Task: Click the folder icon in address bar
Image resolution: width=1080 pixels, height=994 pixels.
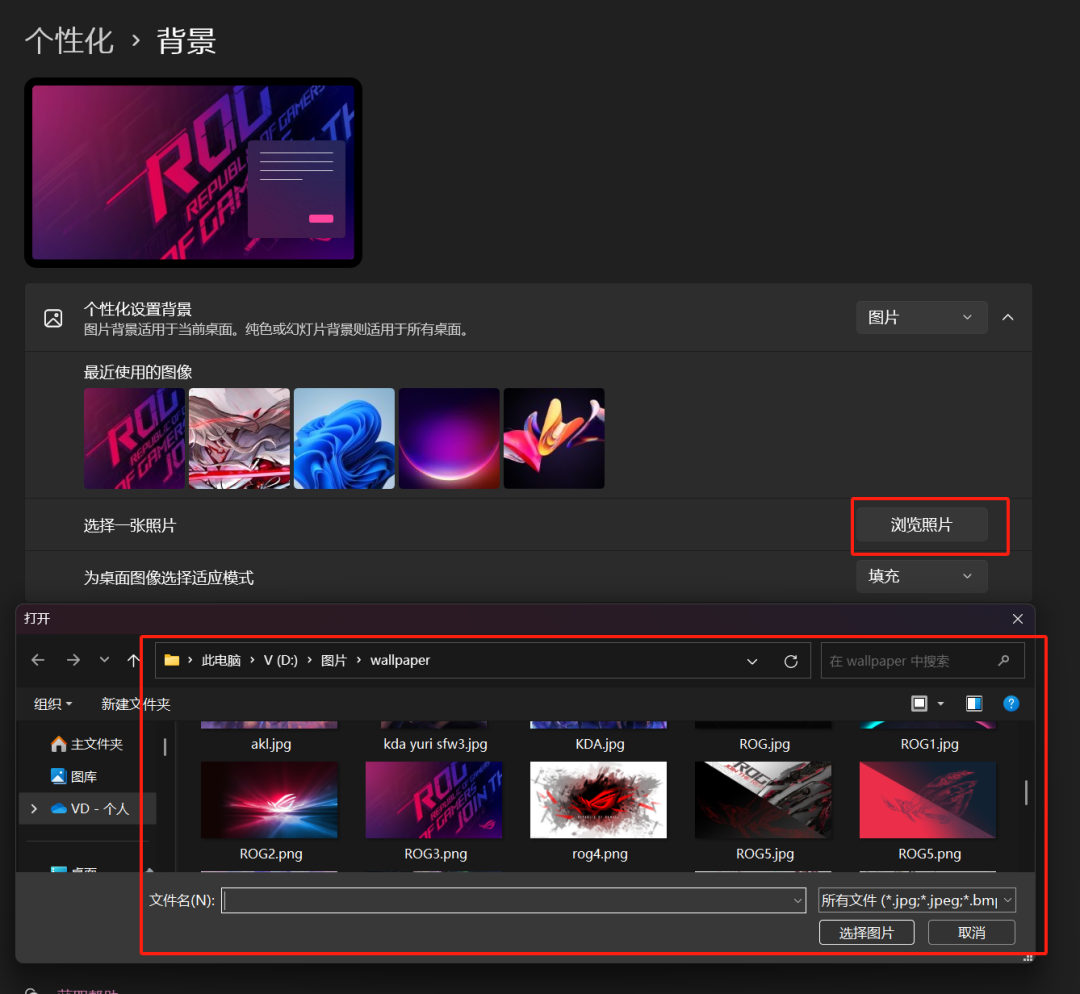Action: coord(172,660)
